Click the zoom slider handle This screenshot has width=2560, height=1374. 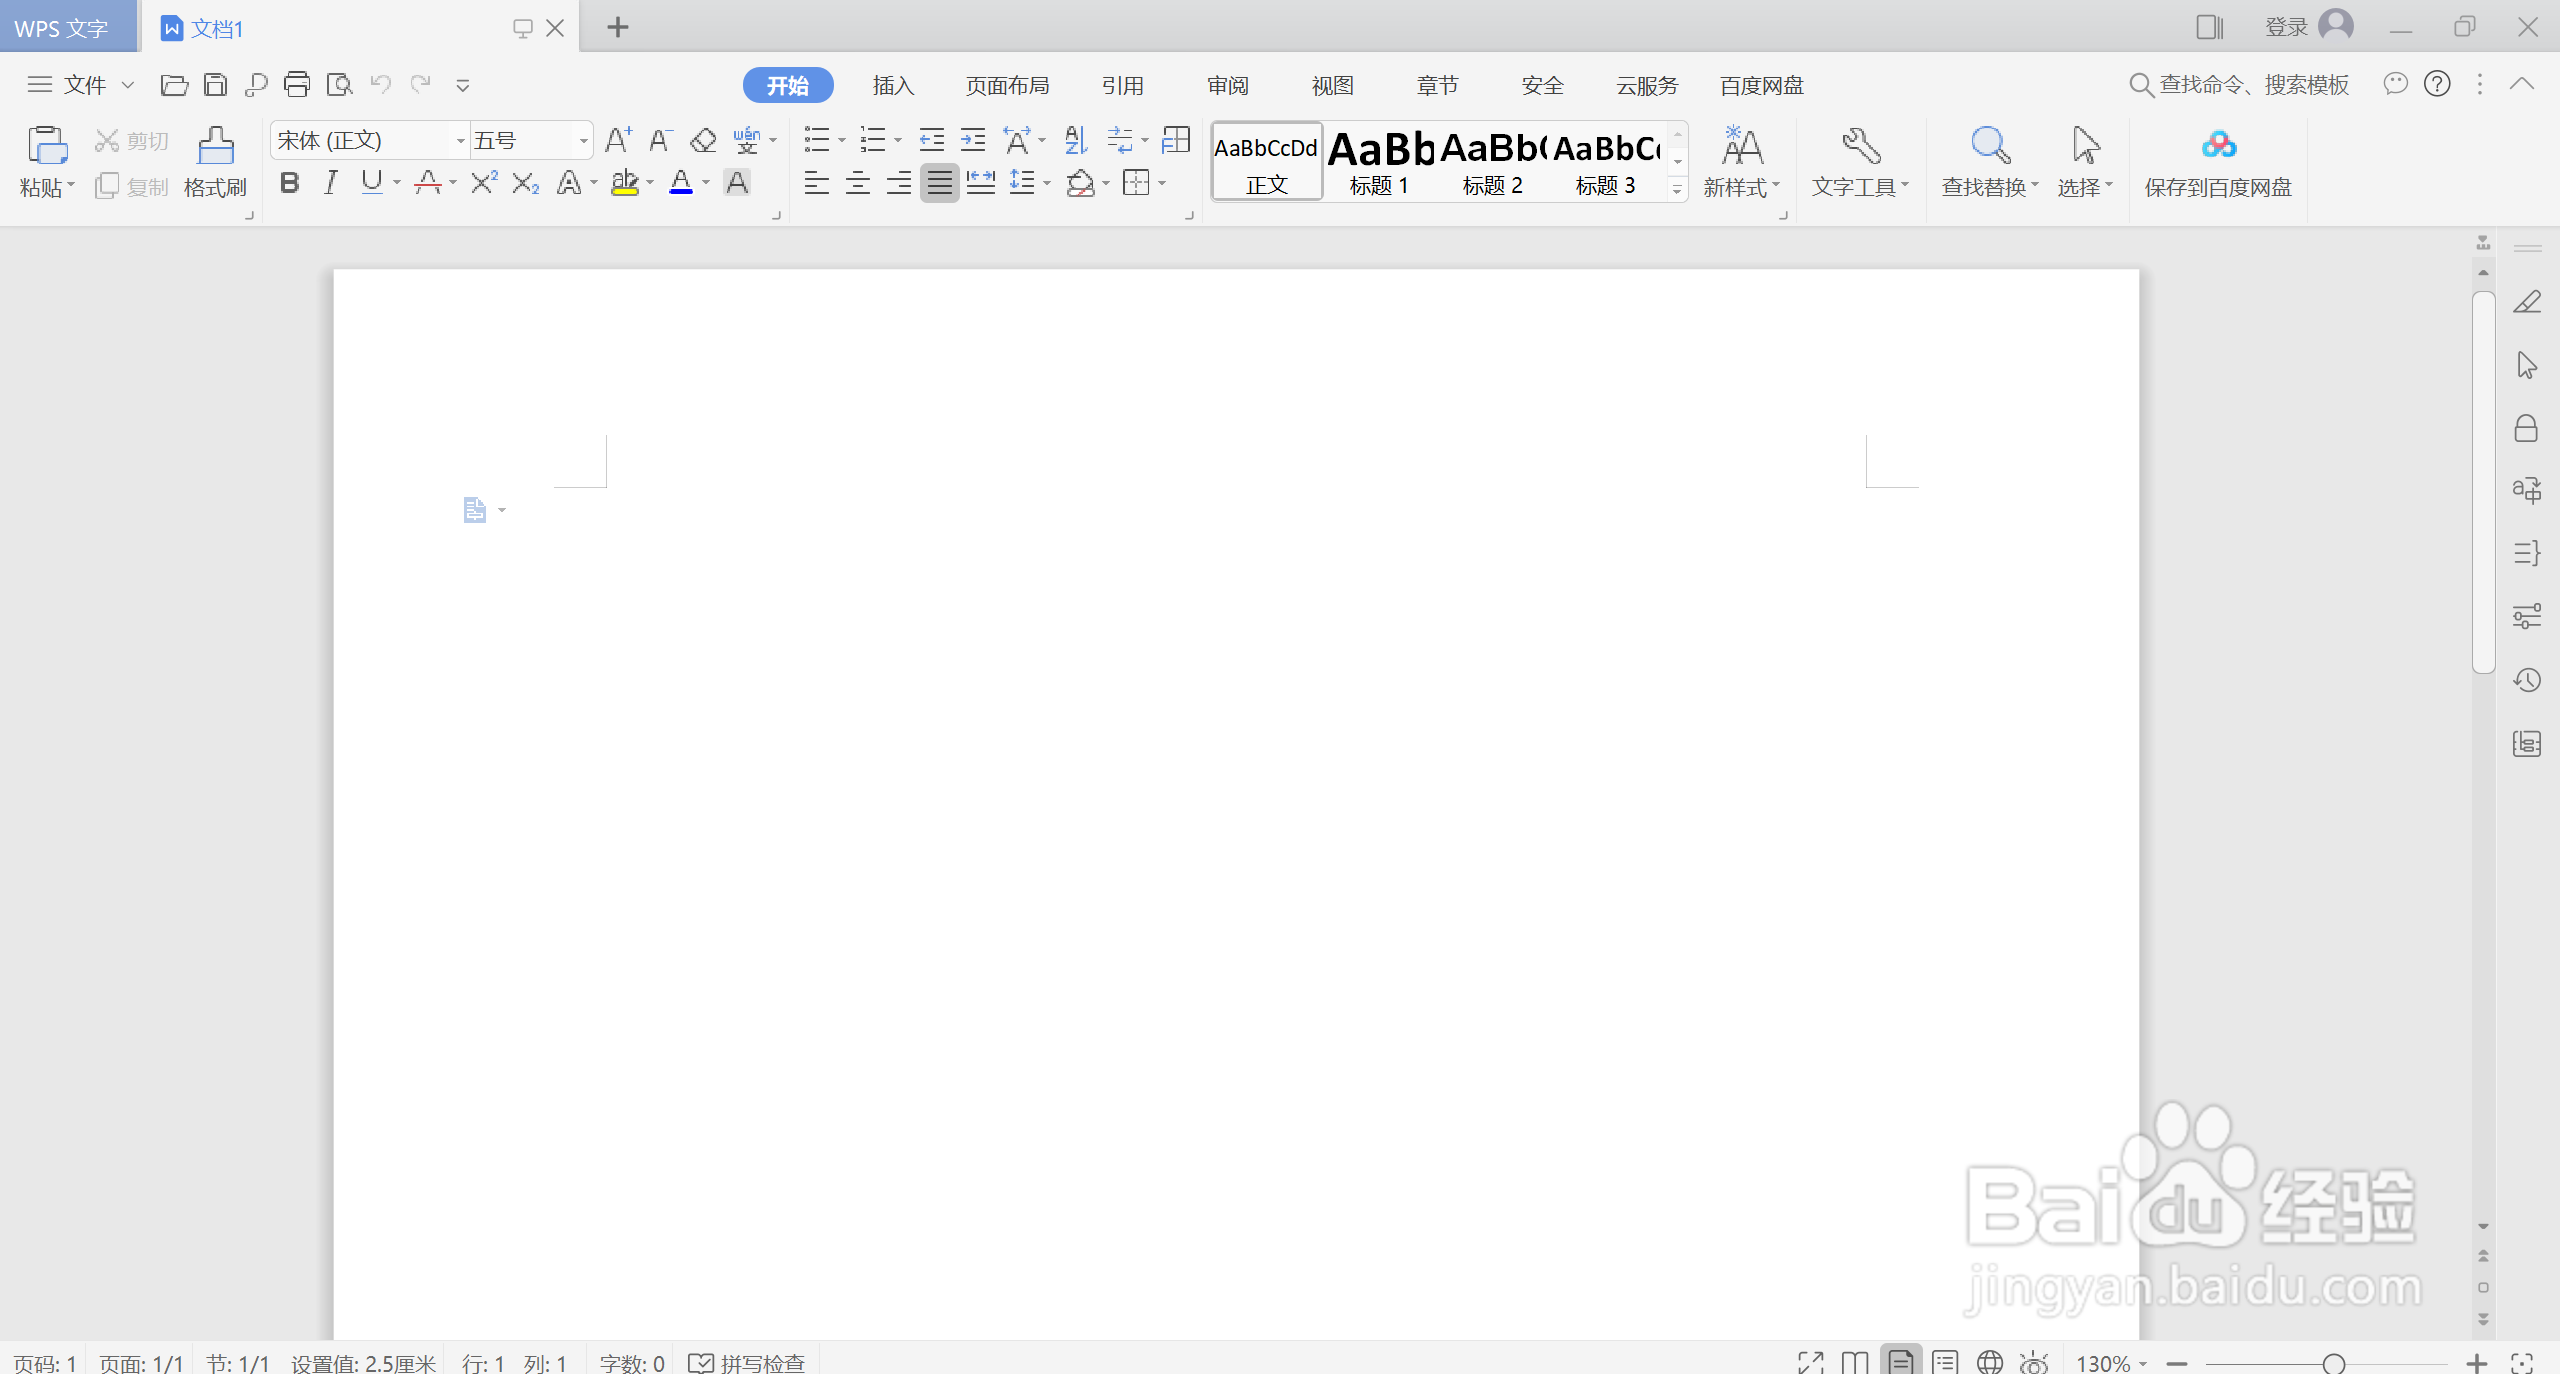tap(2334, 1363)
